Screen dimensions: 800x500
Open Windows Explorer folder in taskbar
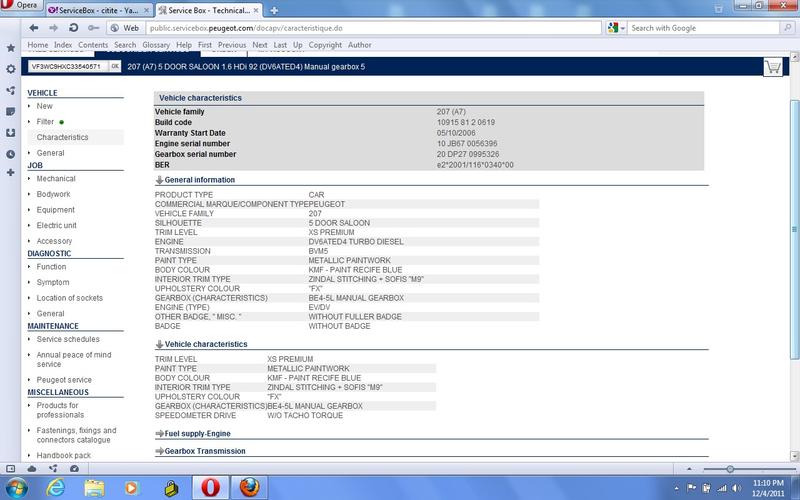(94, 488)
